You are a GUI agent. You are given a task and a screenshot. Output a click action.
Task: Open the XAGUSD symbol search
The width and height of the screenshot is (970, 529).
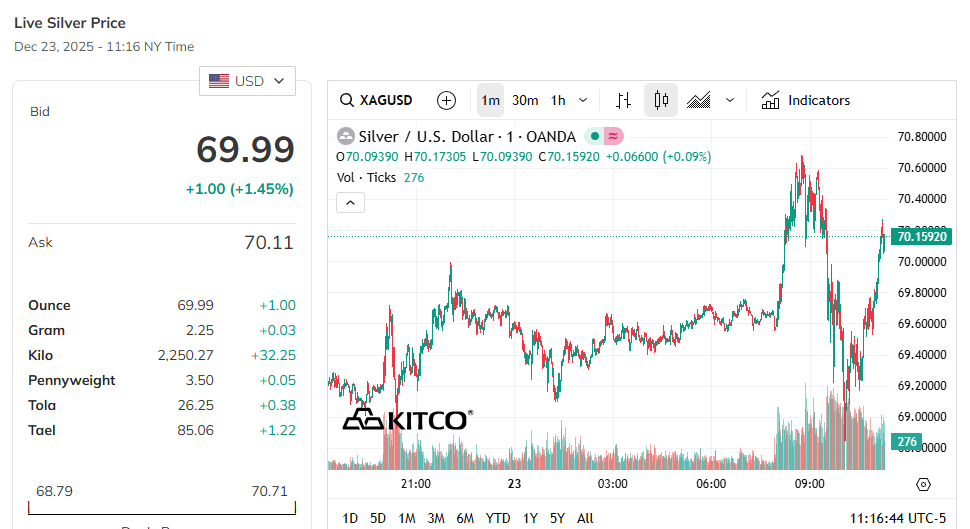click(376, 100)
